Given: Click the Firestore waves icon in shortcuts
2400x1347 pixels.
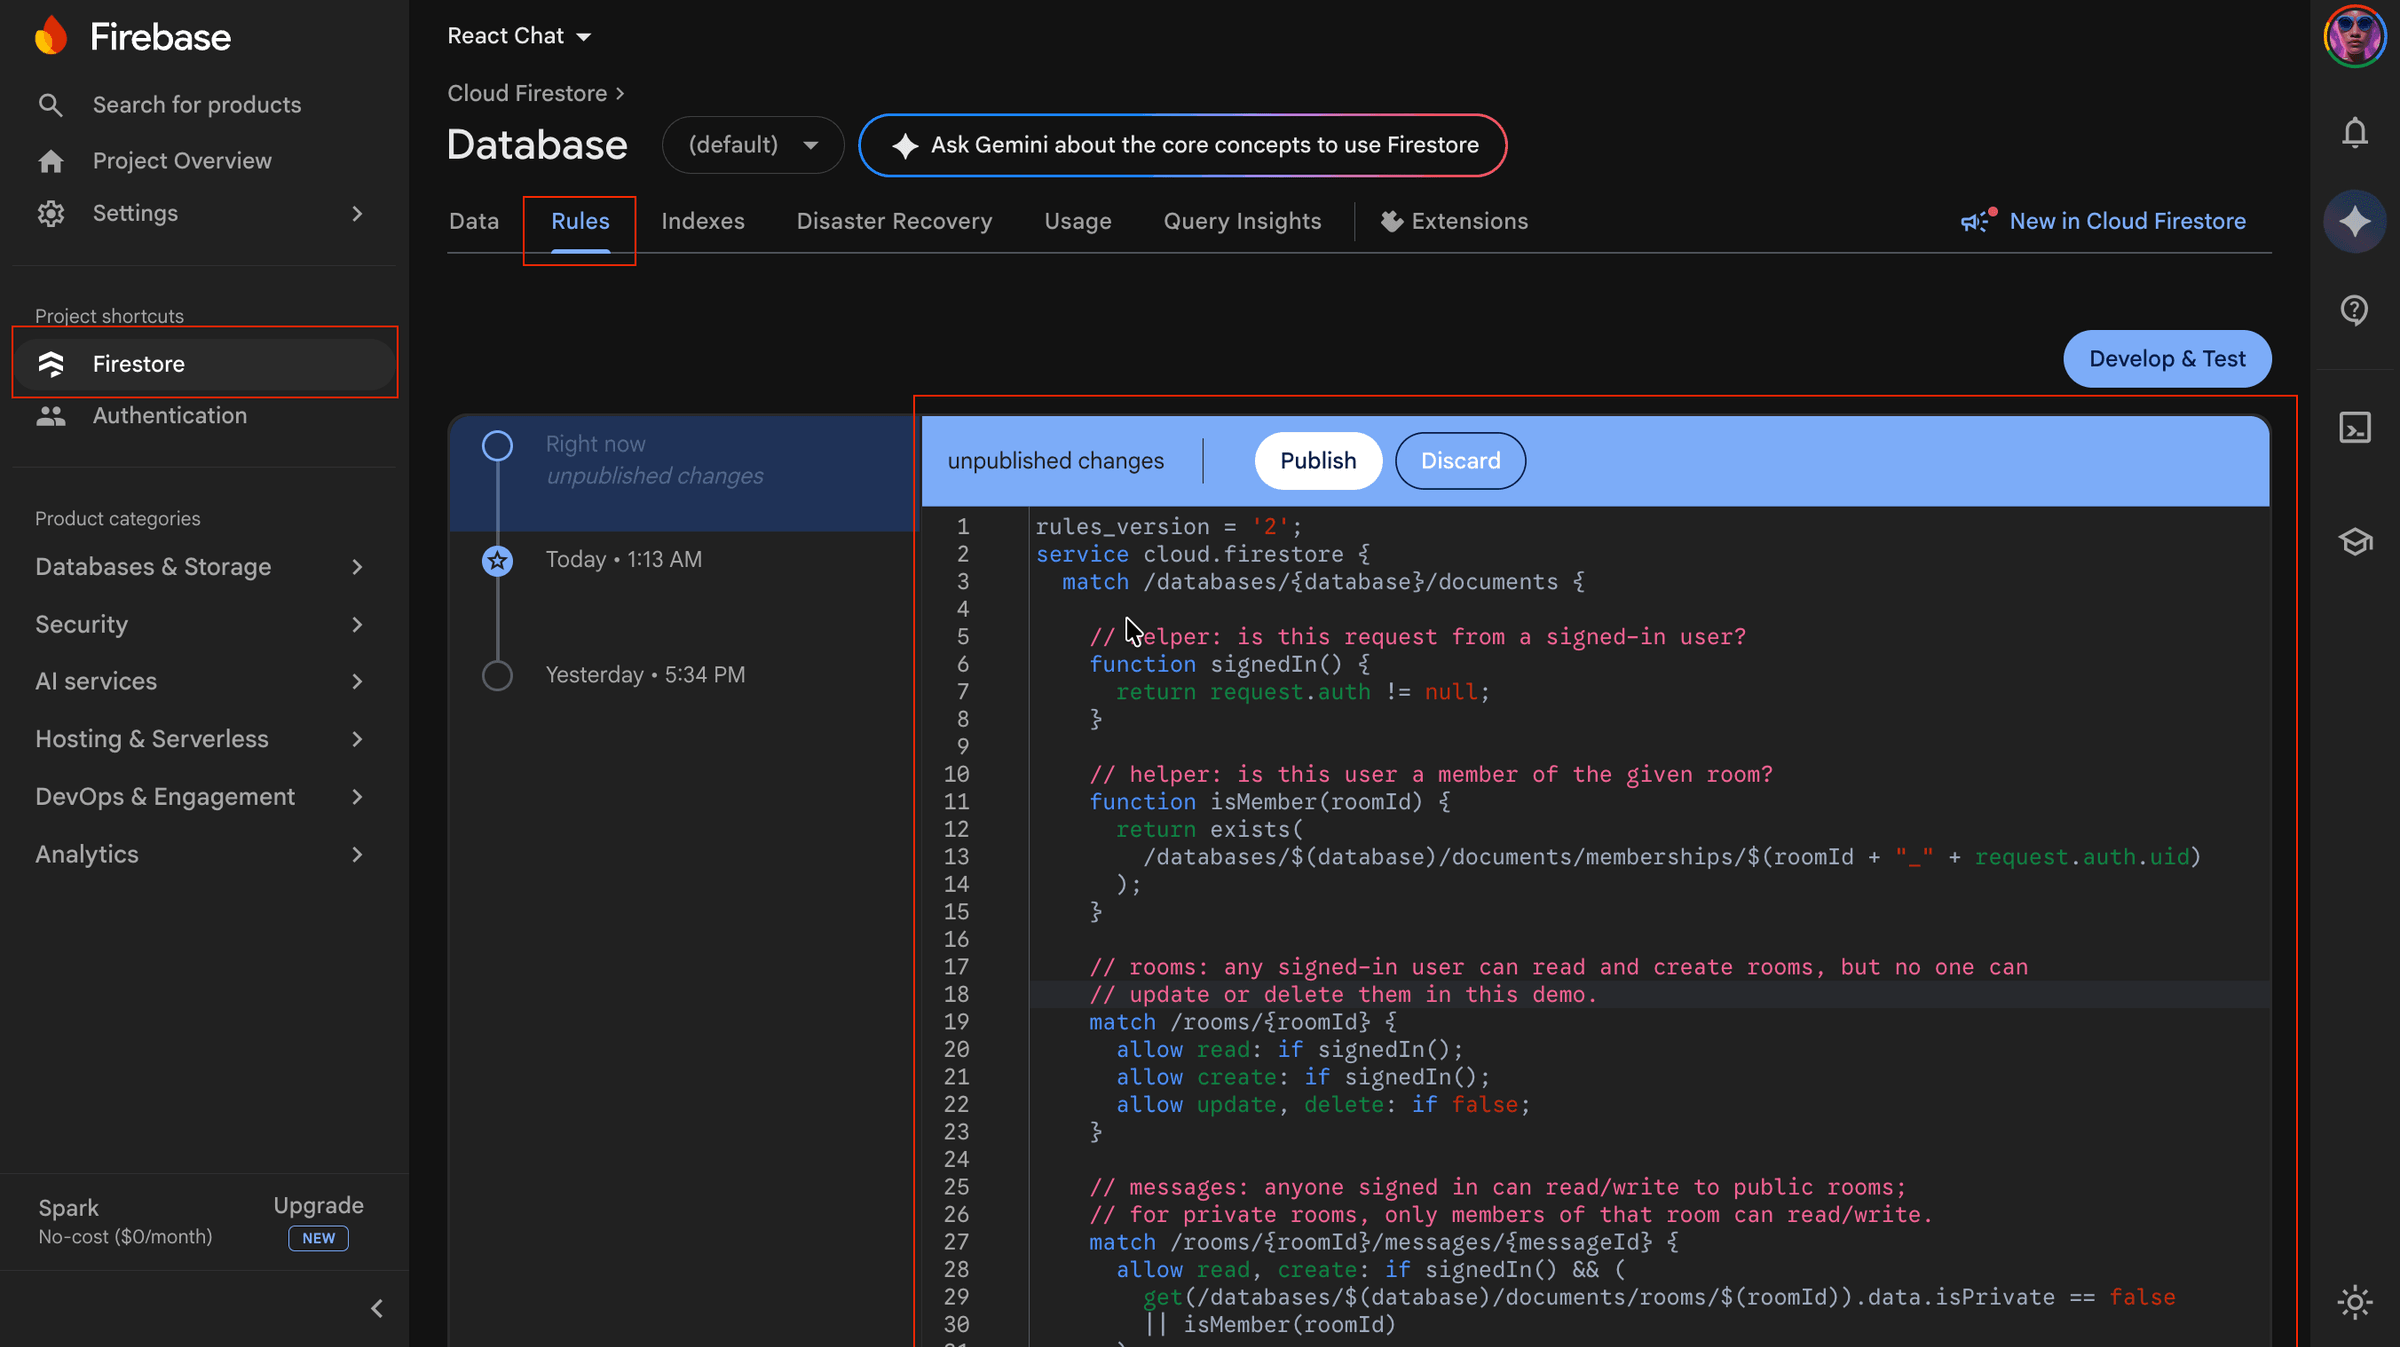Looking at the screenshot, I should click(51, 364).
